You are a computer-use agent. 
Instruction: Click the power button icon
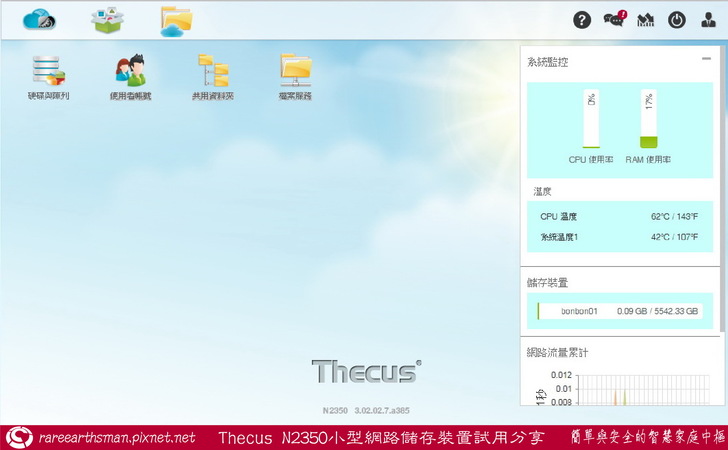click(x=677, y=20)
